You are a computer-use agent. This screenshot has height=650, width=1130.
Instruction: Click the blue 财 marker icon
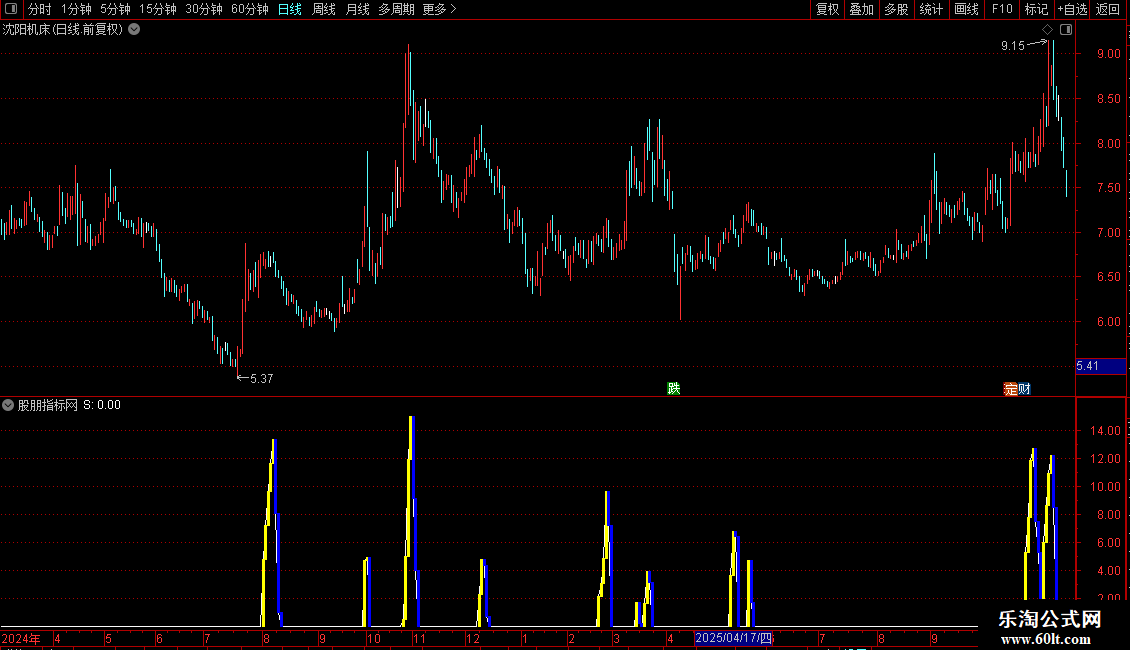coord(1024,389)
